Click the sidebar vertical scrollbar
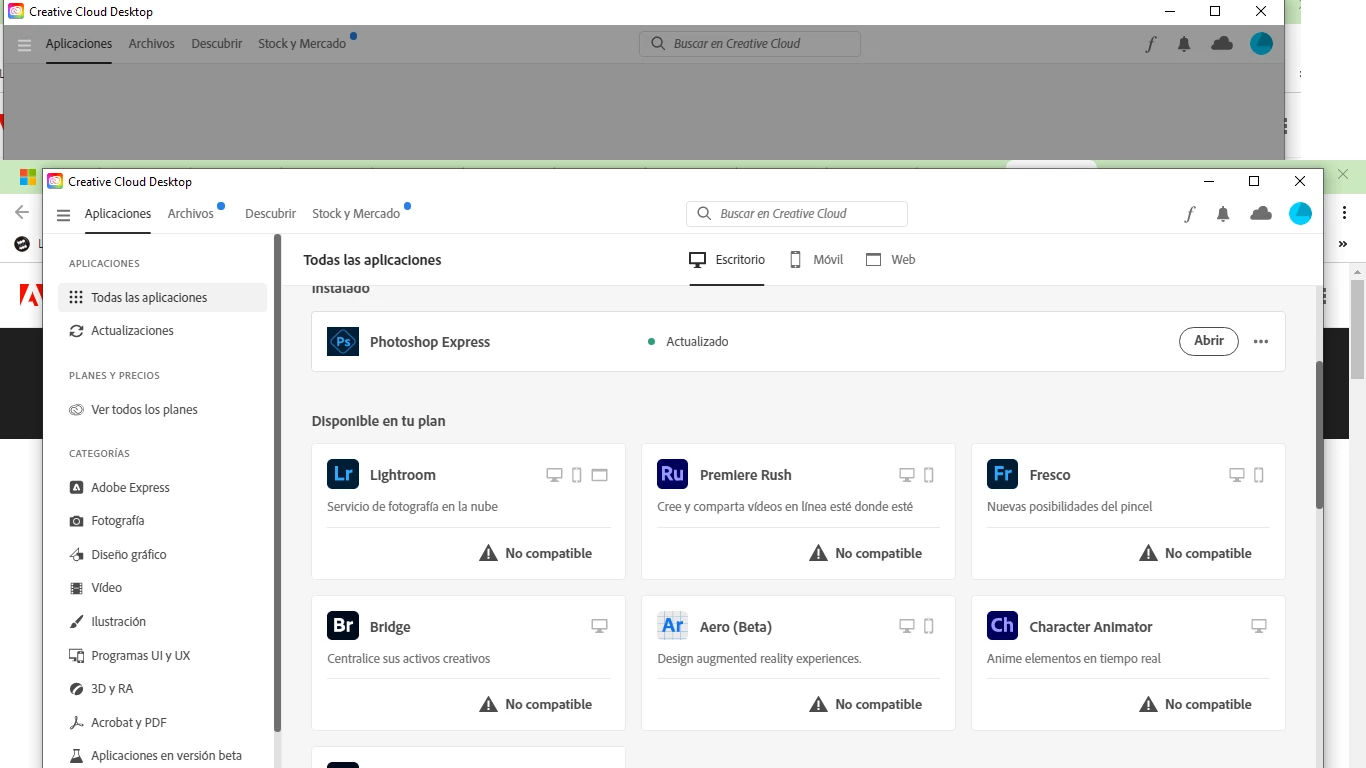 [277, 484]
